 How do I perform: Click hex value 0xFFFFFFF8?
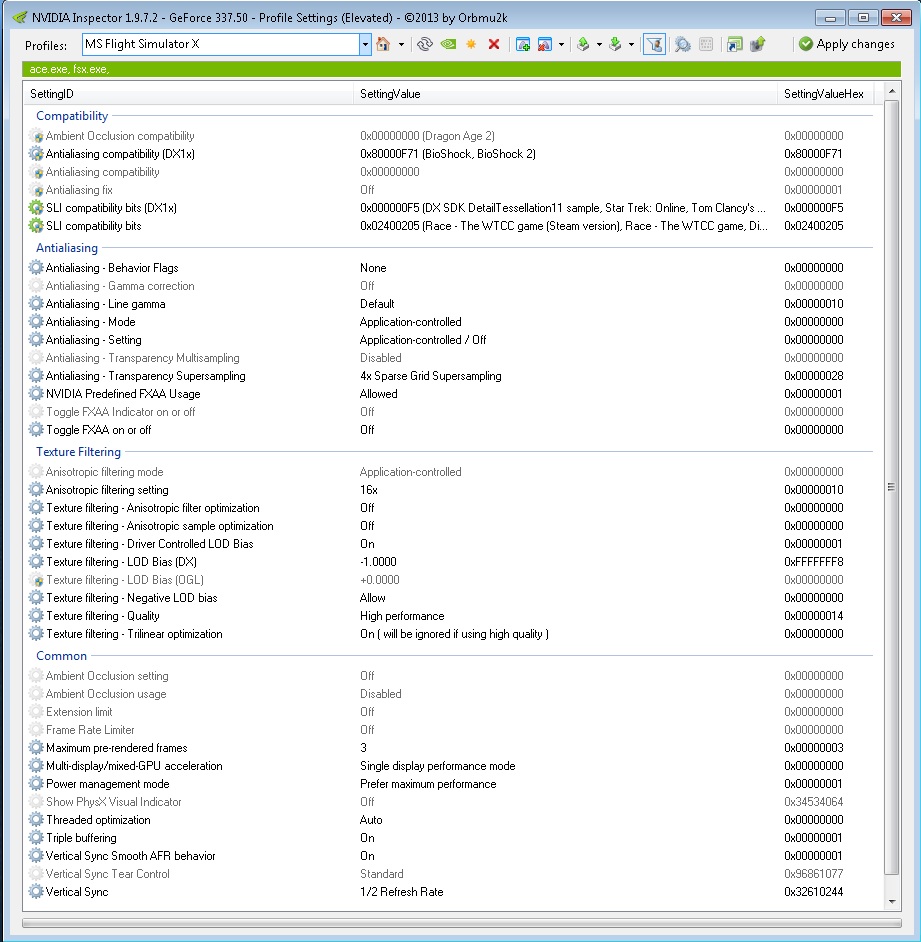[813, 562]
